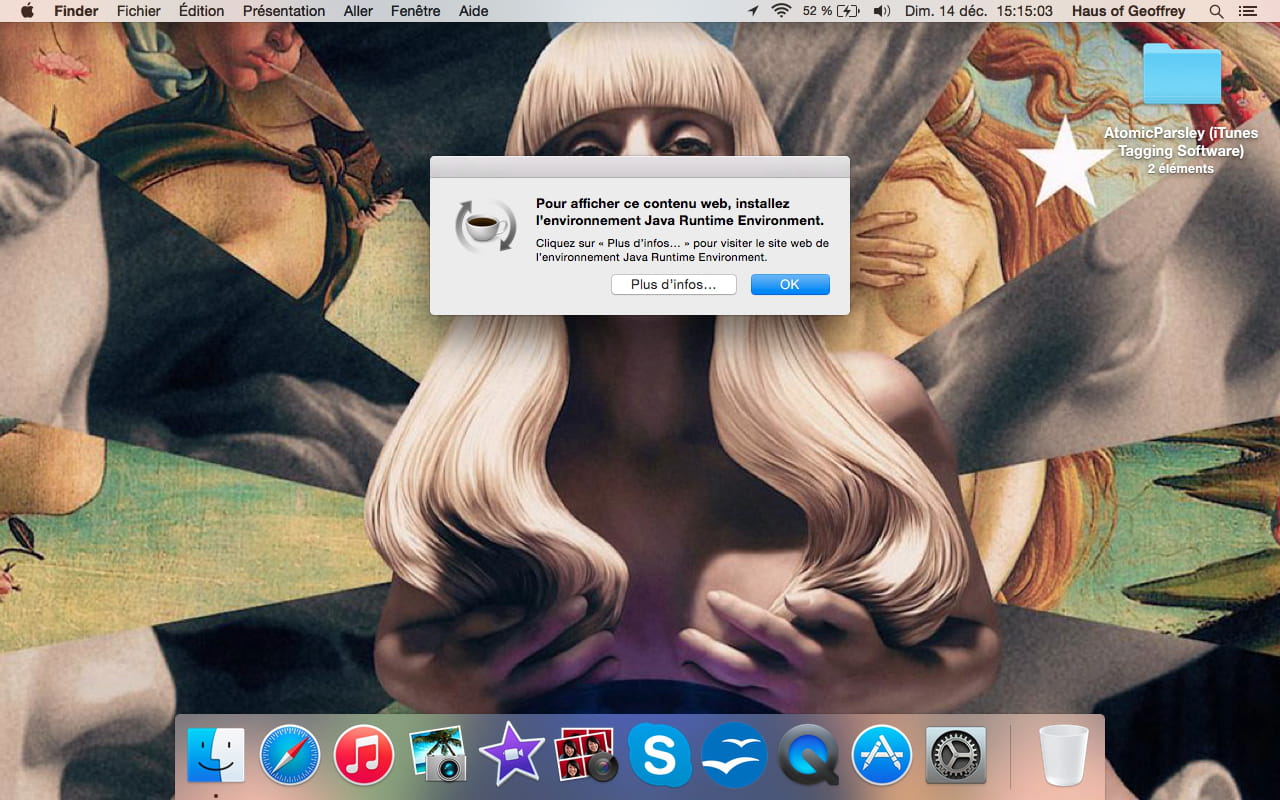Open iTunes from the Dock
1280x800 pixels.
click(364, 755)
